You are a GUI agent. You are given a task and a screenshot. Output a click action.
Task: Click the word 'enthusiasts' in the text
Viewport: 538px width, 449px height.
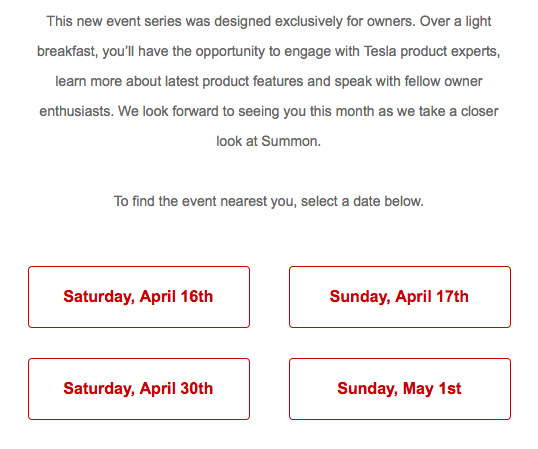point(74,111)
